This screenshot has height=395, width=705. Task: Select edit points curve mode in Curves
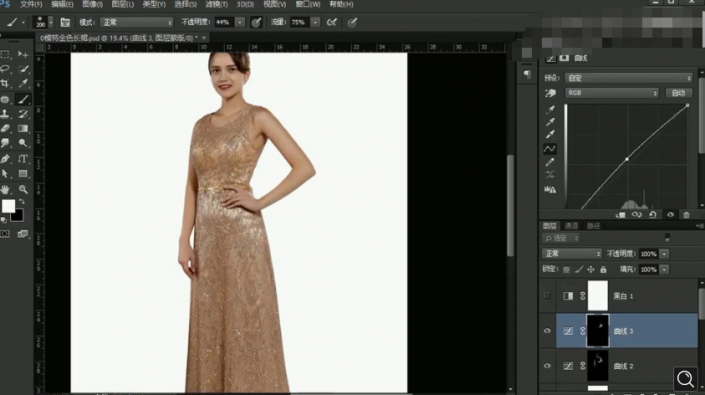(550, 149)
